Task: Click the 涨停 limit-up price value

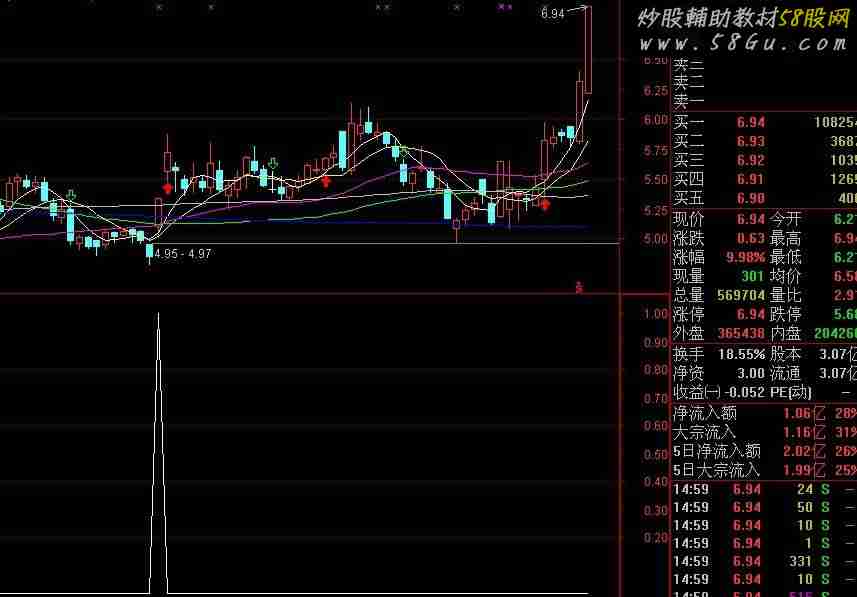Action: pos(750,314)
